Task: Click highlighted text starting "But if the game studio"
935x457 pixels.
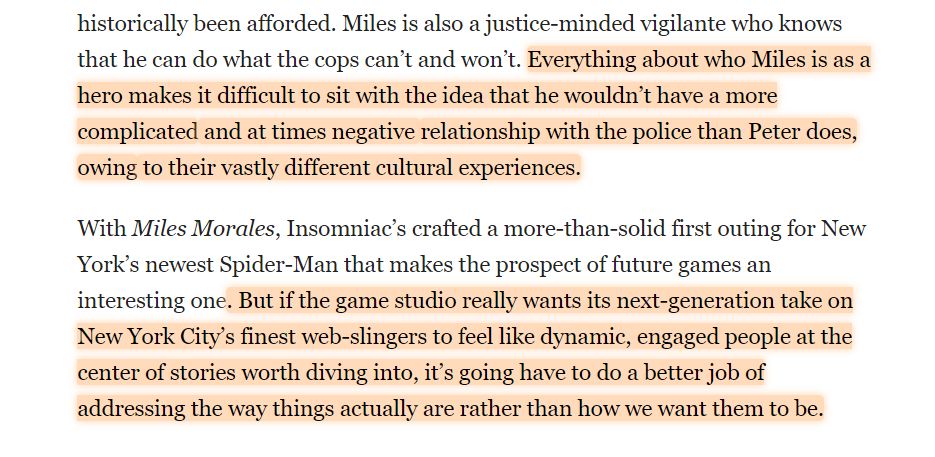Action: 540,302
